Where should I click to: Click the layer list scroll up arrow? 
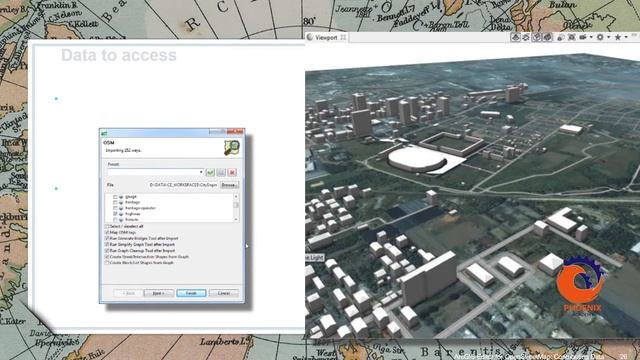(x=236, y=197)
